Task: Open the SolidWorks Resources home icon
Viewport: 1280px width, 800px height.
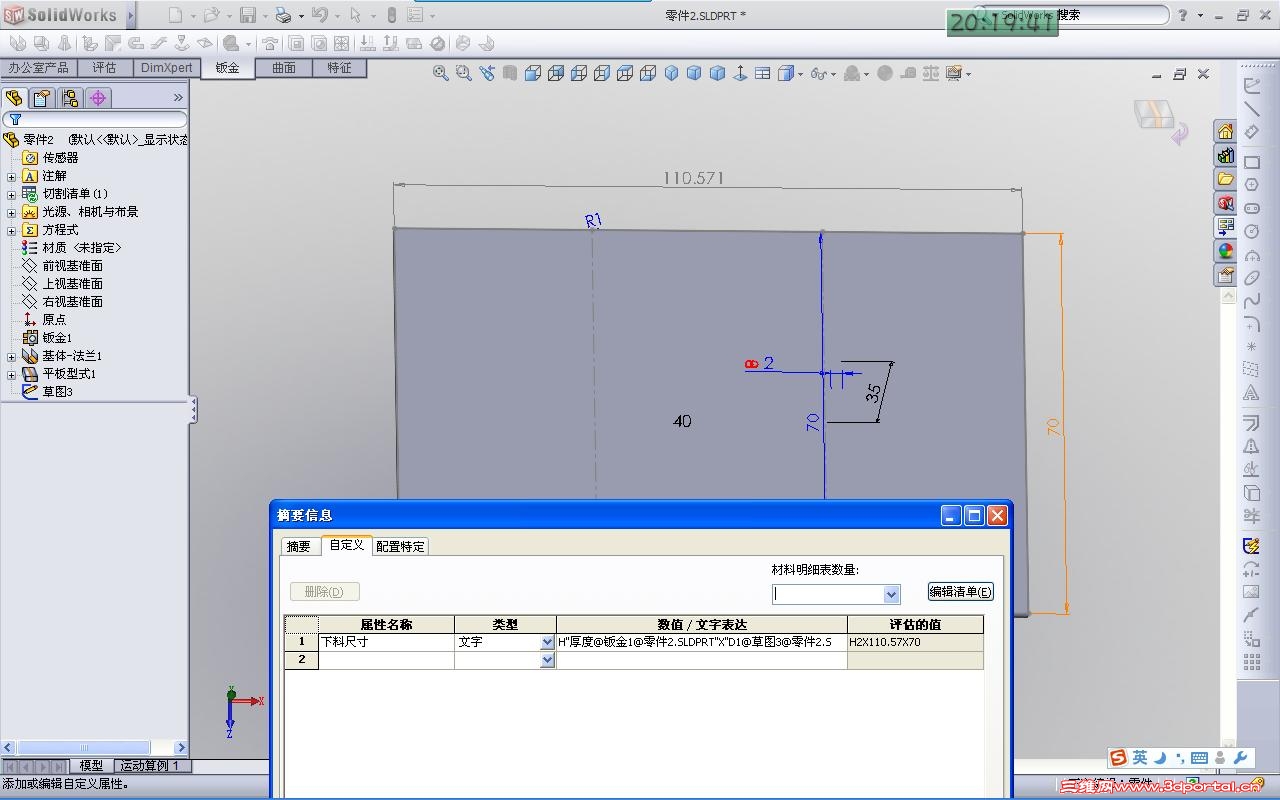Action: pyautogui.click(x=1225, y=131)
